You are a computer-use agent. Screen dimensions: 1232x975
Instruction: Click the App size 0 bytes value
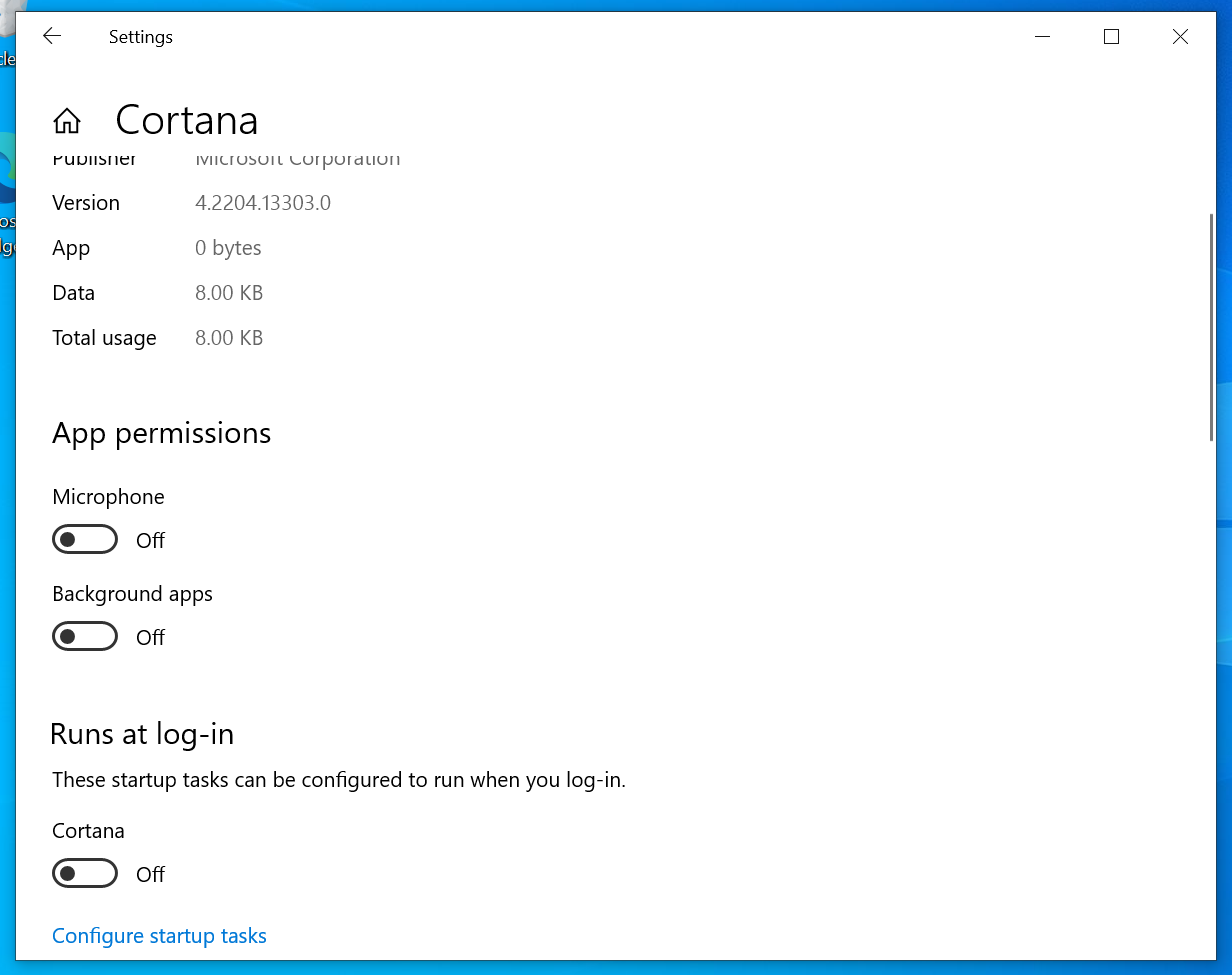pyautogui.click(x=228, y=248)
